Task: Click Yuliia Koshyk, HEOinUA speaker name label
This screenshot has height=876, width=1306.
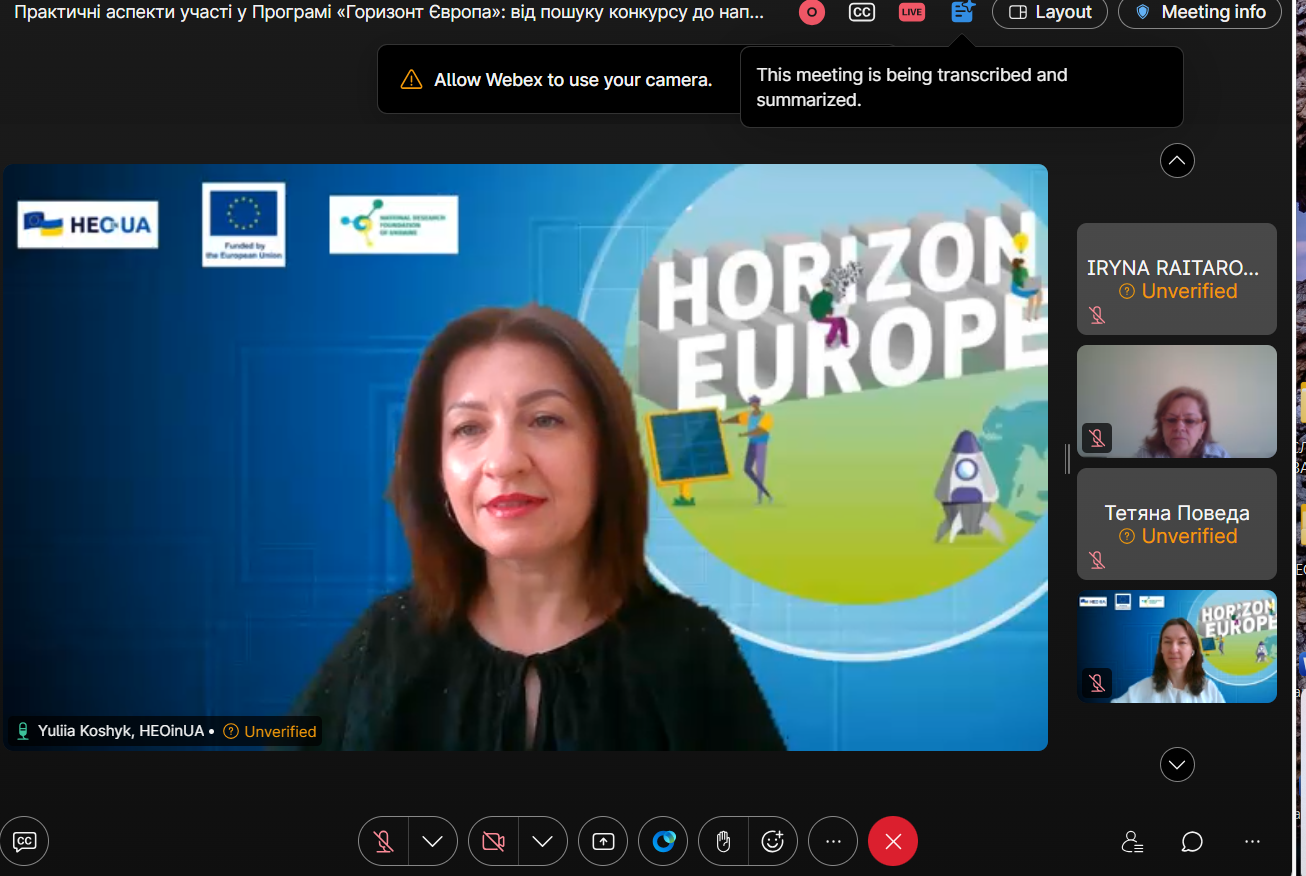Action: [x=121, y=731]
